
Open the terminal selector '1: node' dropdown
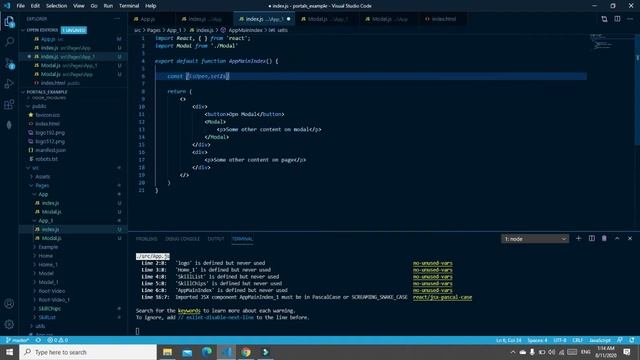[535, 239]
